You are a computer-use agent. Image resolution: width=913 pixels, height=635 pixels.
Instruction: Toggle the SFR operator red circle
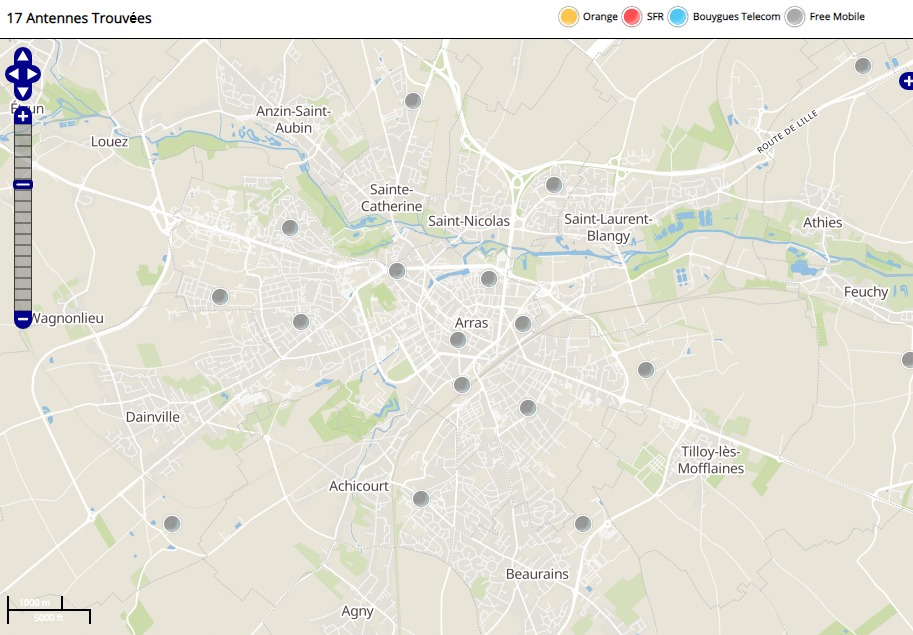632,17
